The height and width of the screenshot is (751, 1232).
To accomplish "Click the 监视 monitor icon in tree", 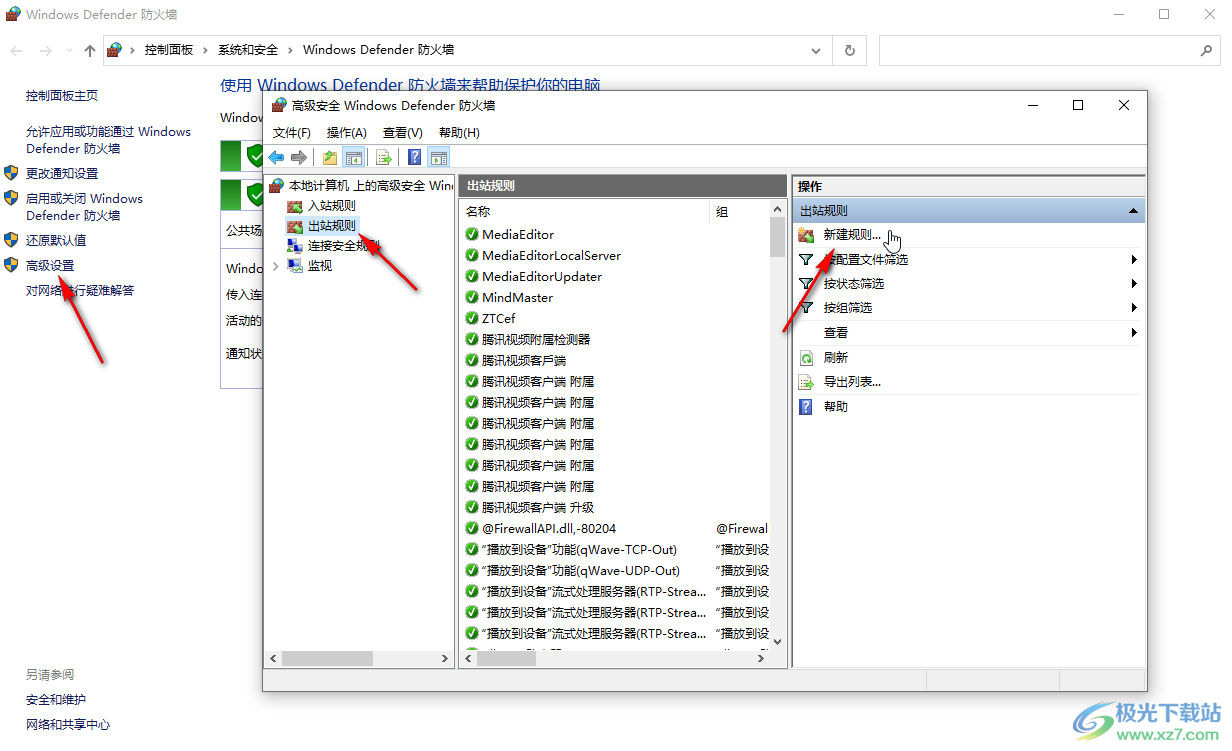I will tap(295, 266).
